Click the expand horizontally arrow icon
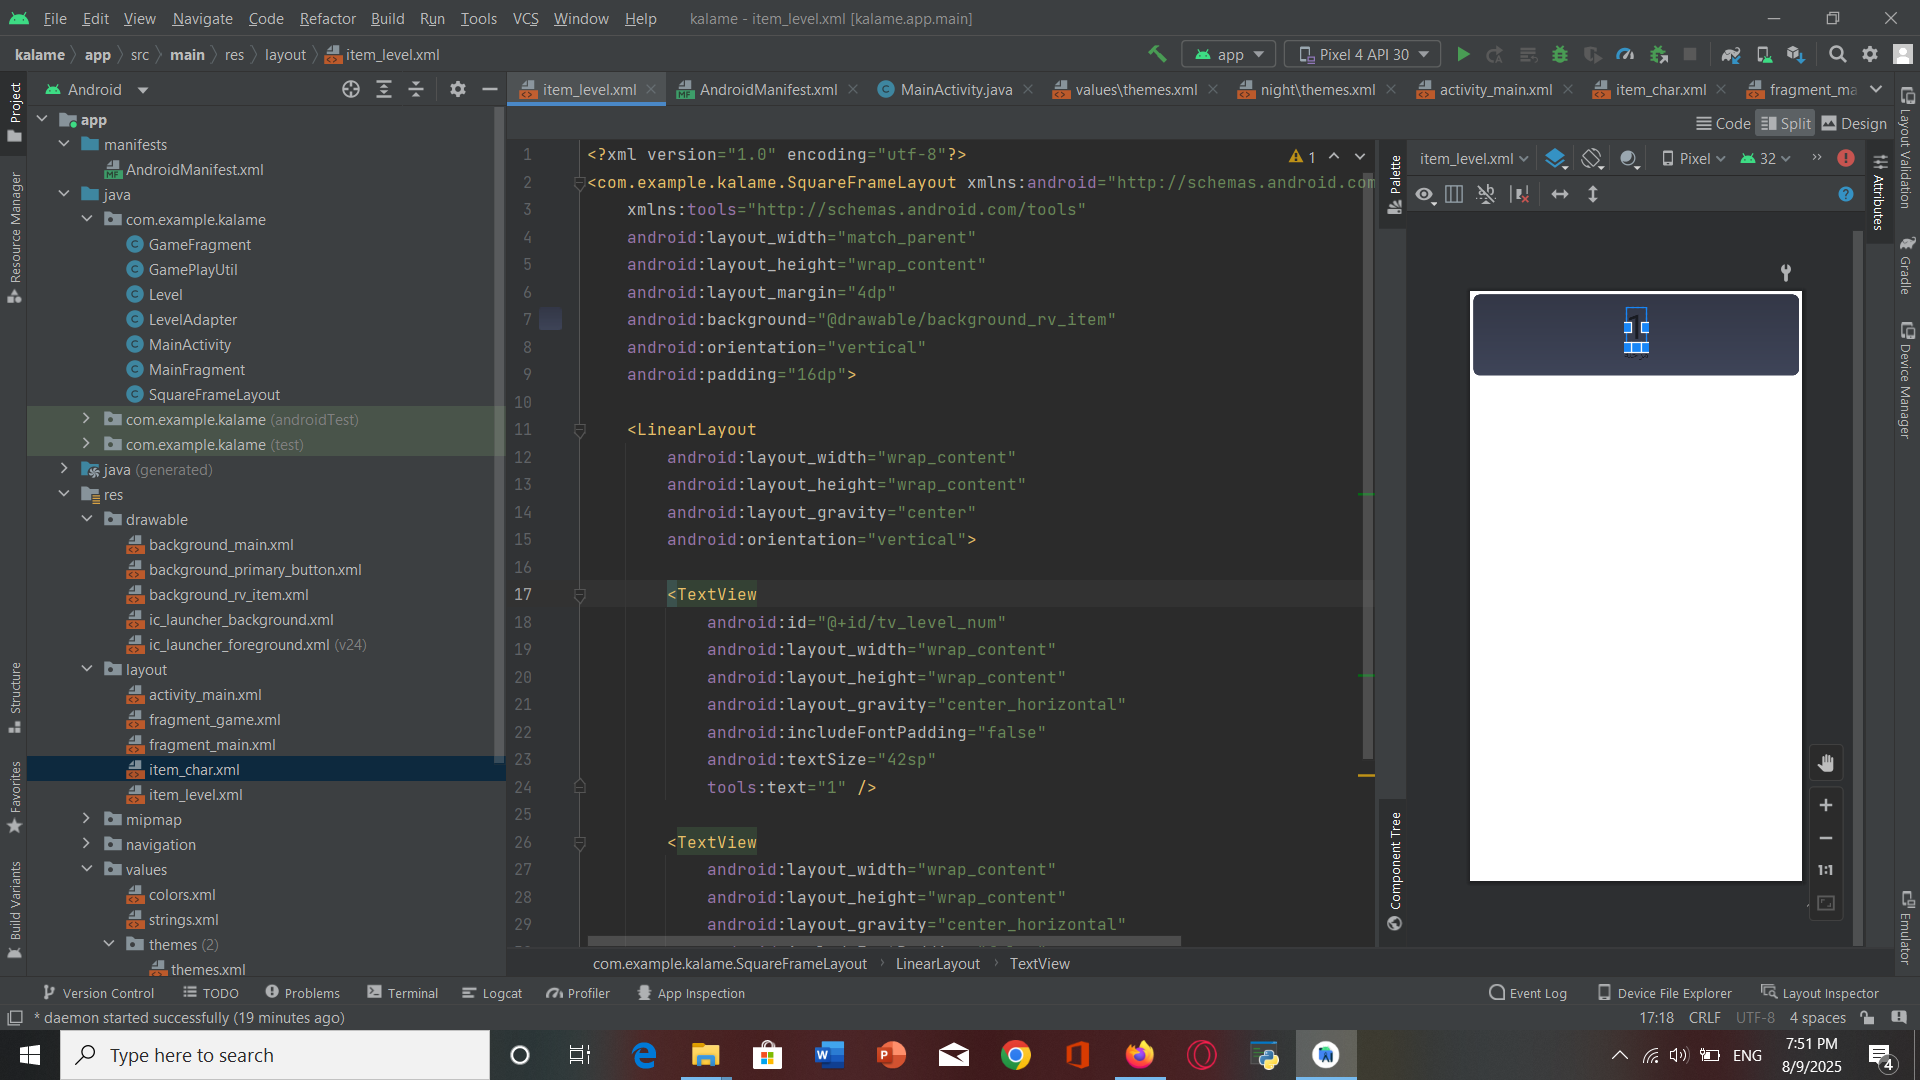 [x=1560, y=194]
